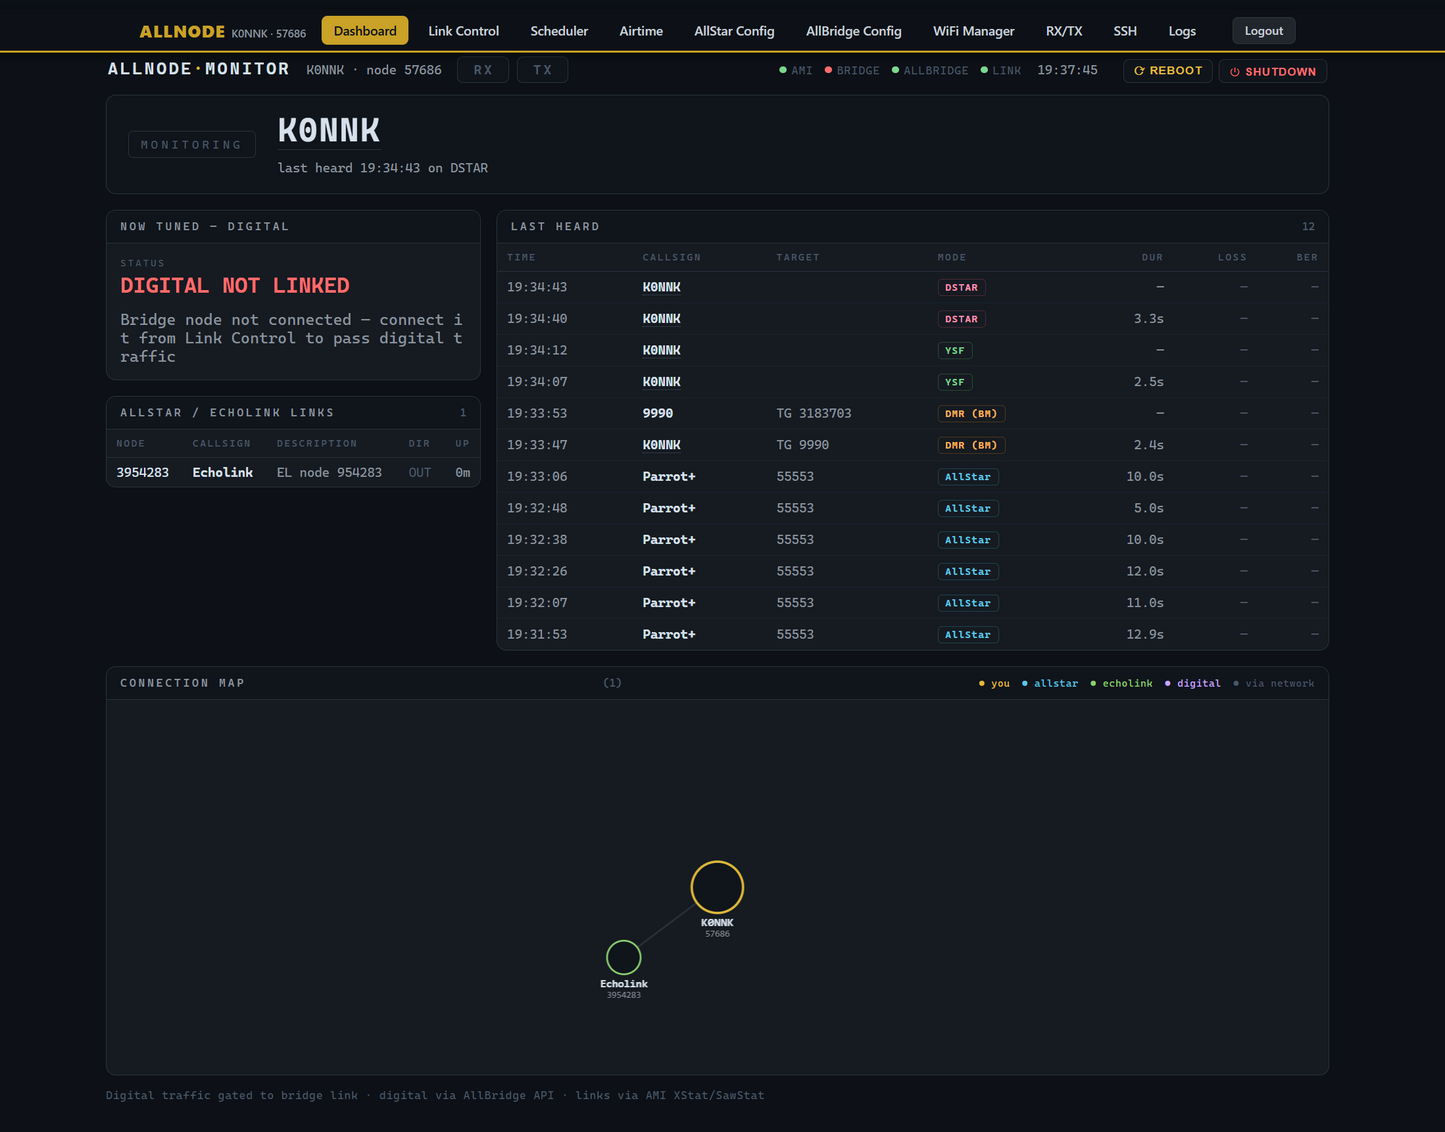Click the ALLBRIDGE status dot
1445x1132 pixels.
[895, 70]
